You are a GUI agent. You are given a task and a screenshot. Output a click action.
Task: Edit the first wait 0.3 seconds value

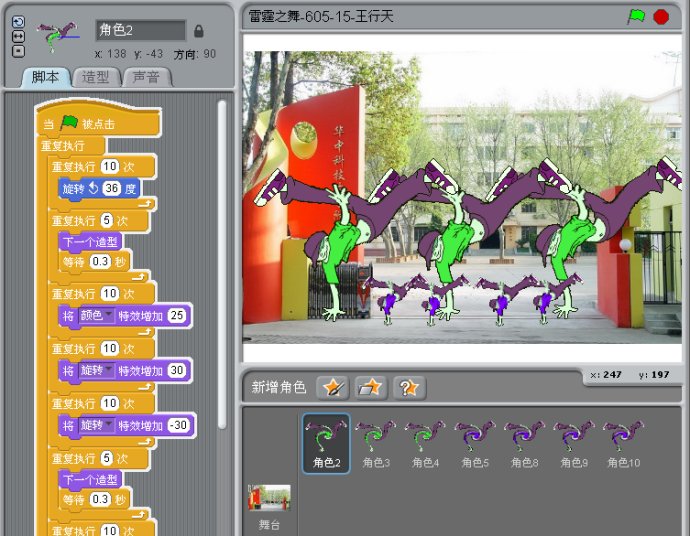[100, 261]
